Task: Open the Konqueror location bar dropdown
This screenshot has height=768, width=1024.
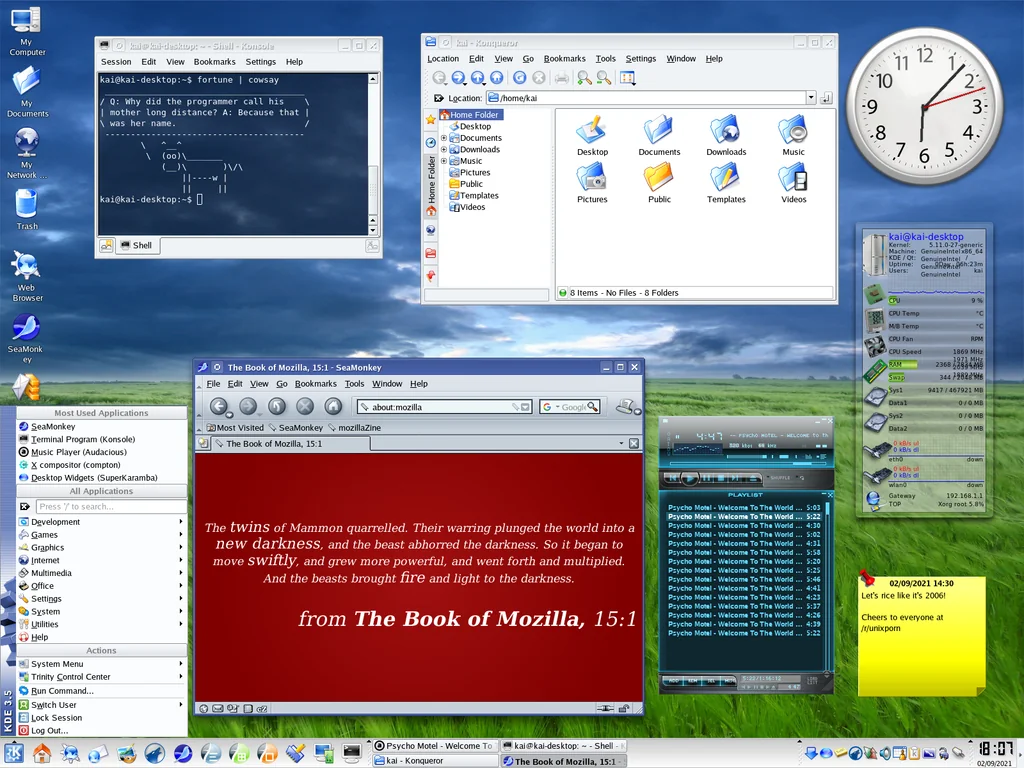Action: 810,98
